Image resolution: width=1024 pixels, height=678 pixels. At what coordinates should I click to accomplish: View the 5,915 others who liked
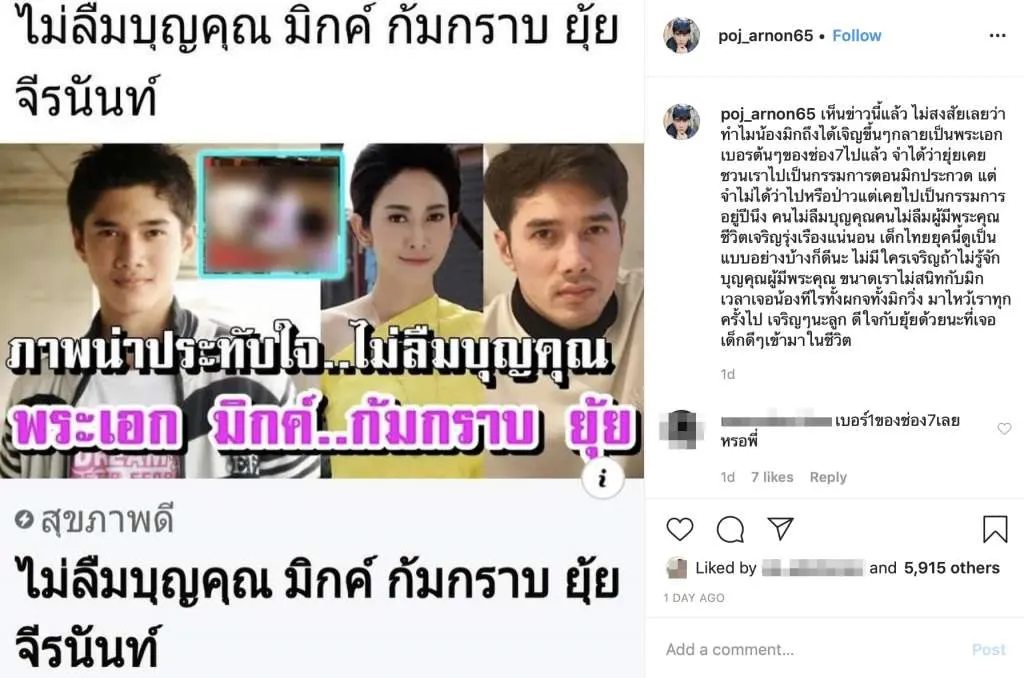coord(952,568)
